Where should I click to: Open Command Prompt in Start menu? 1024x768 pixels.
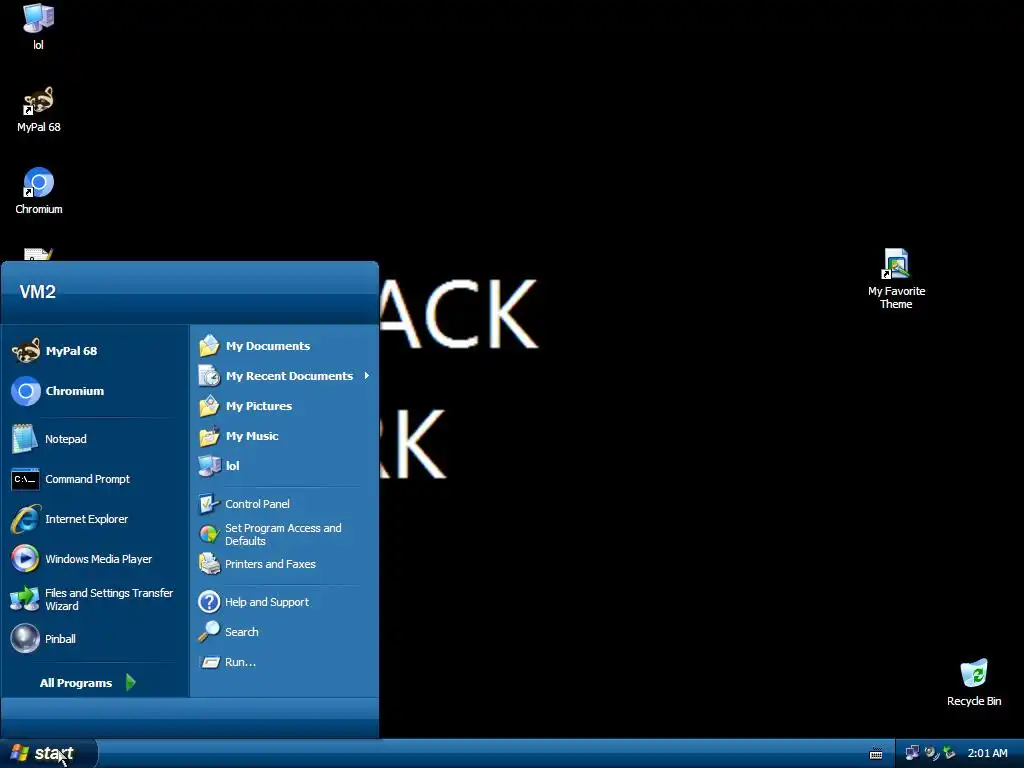(x=95, y=479)
